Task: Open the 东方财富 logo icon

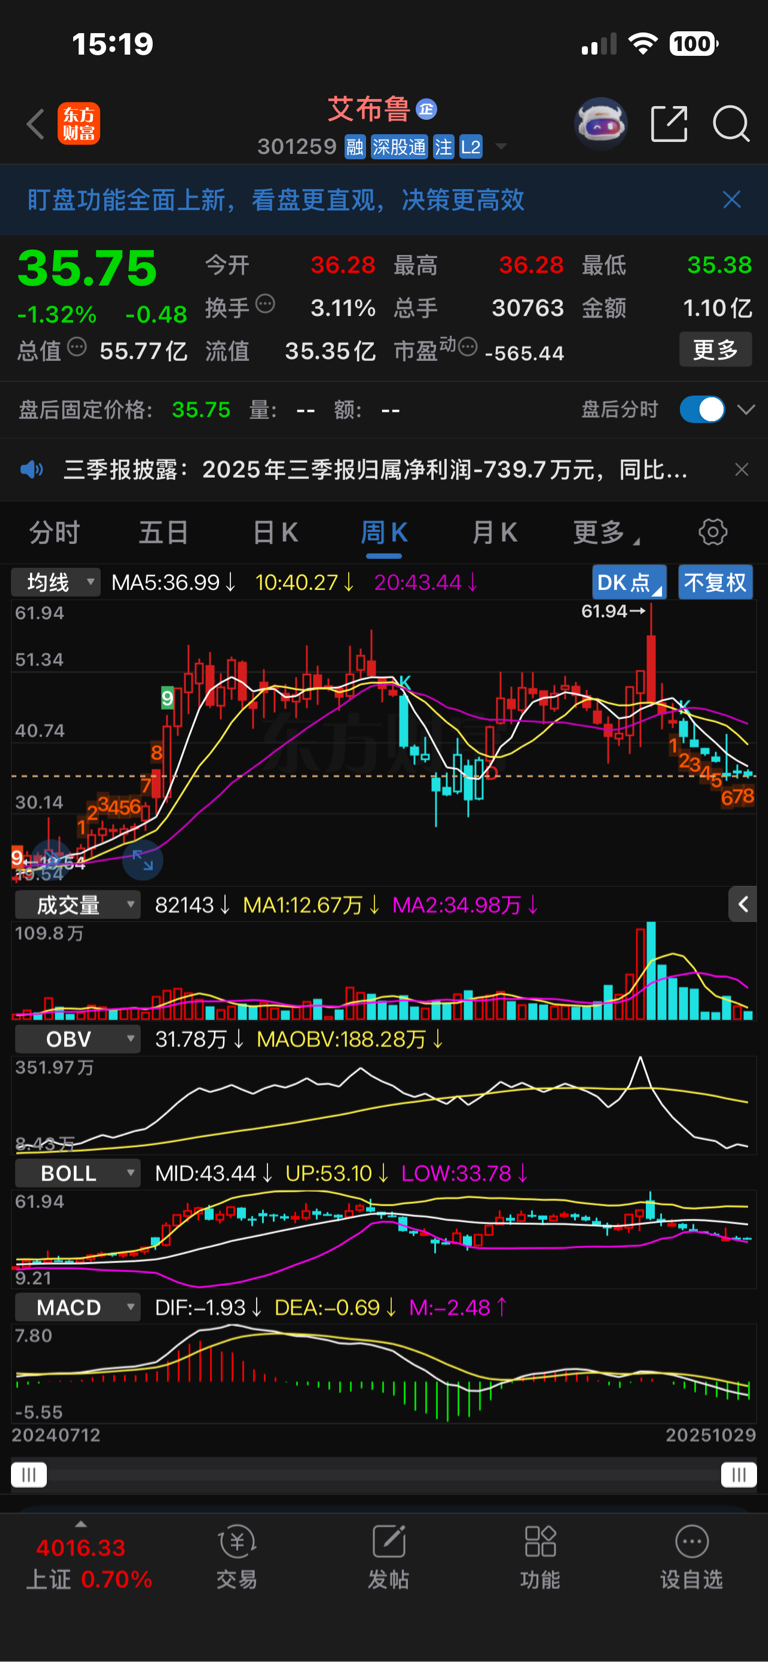Action: pos(79,124)
